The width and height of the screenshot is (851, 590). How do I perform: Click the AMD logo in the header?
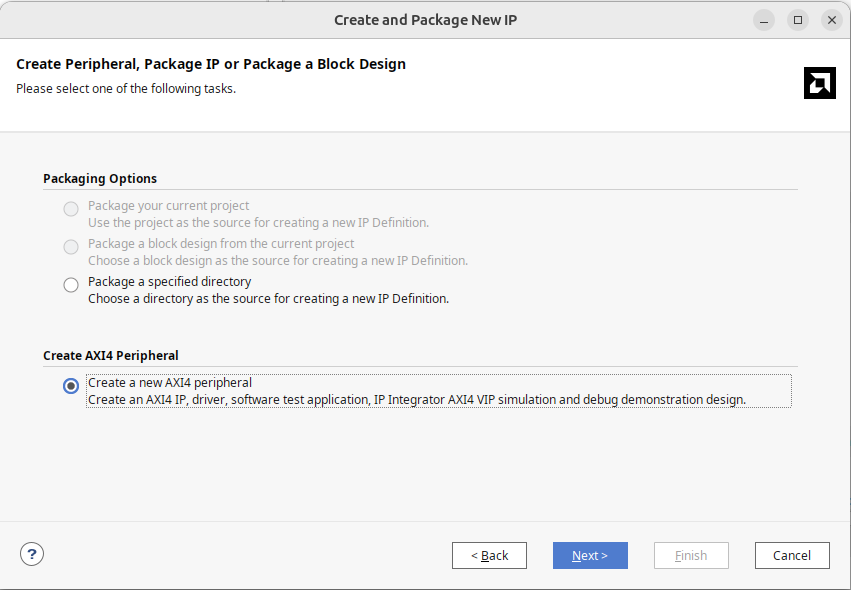tap(819, 83)
